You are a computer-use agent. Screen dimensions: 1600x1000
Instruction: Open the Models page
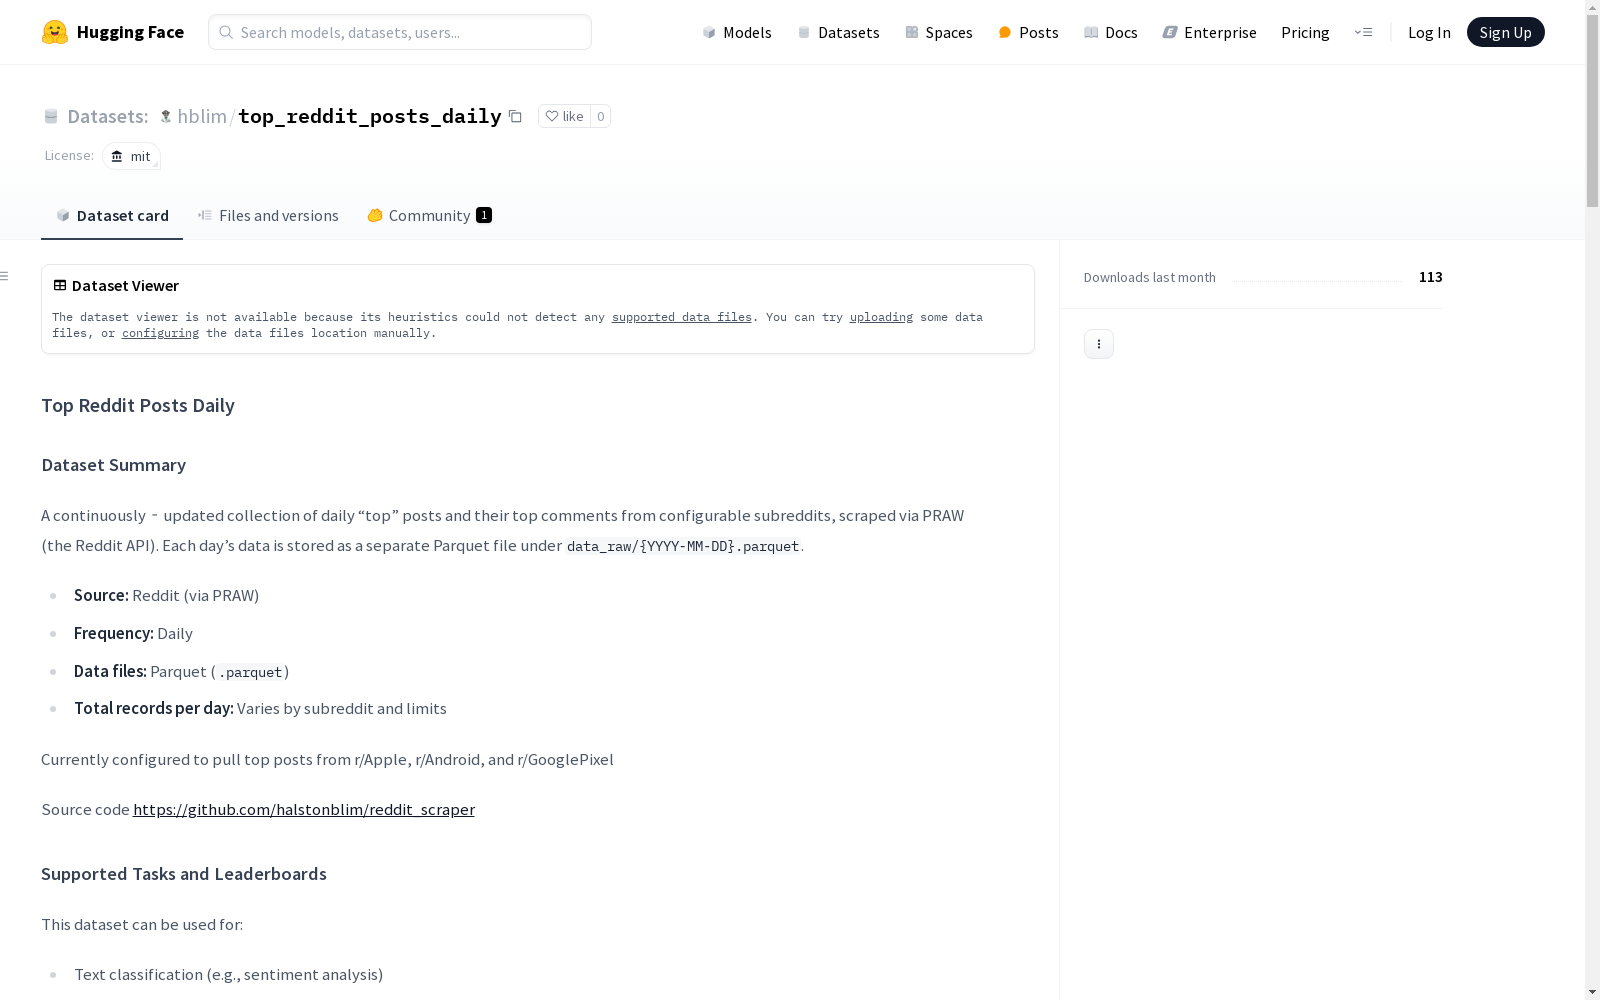pyautogui.click(x=737, y=32)
